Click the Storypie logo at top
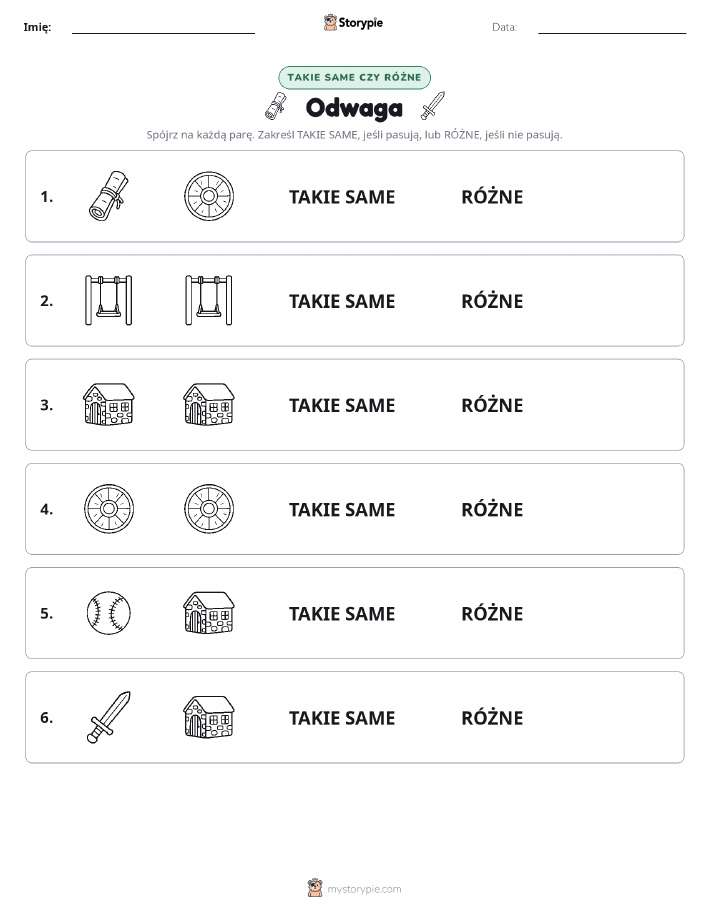Screen dimensions: 709x917 pyautogui.click(x=353, y=22)
